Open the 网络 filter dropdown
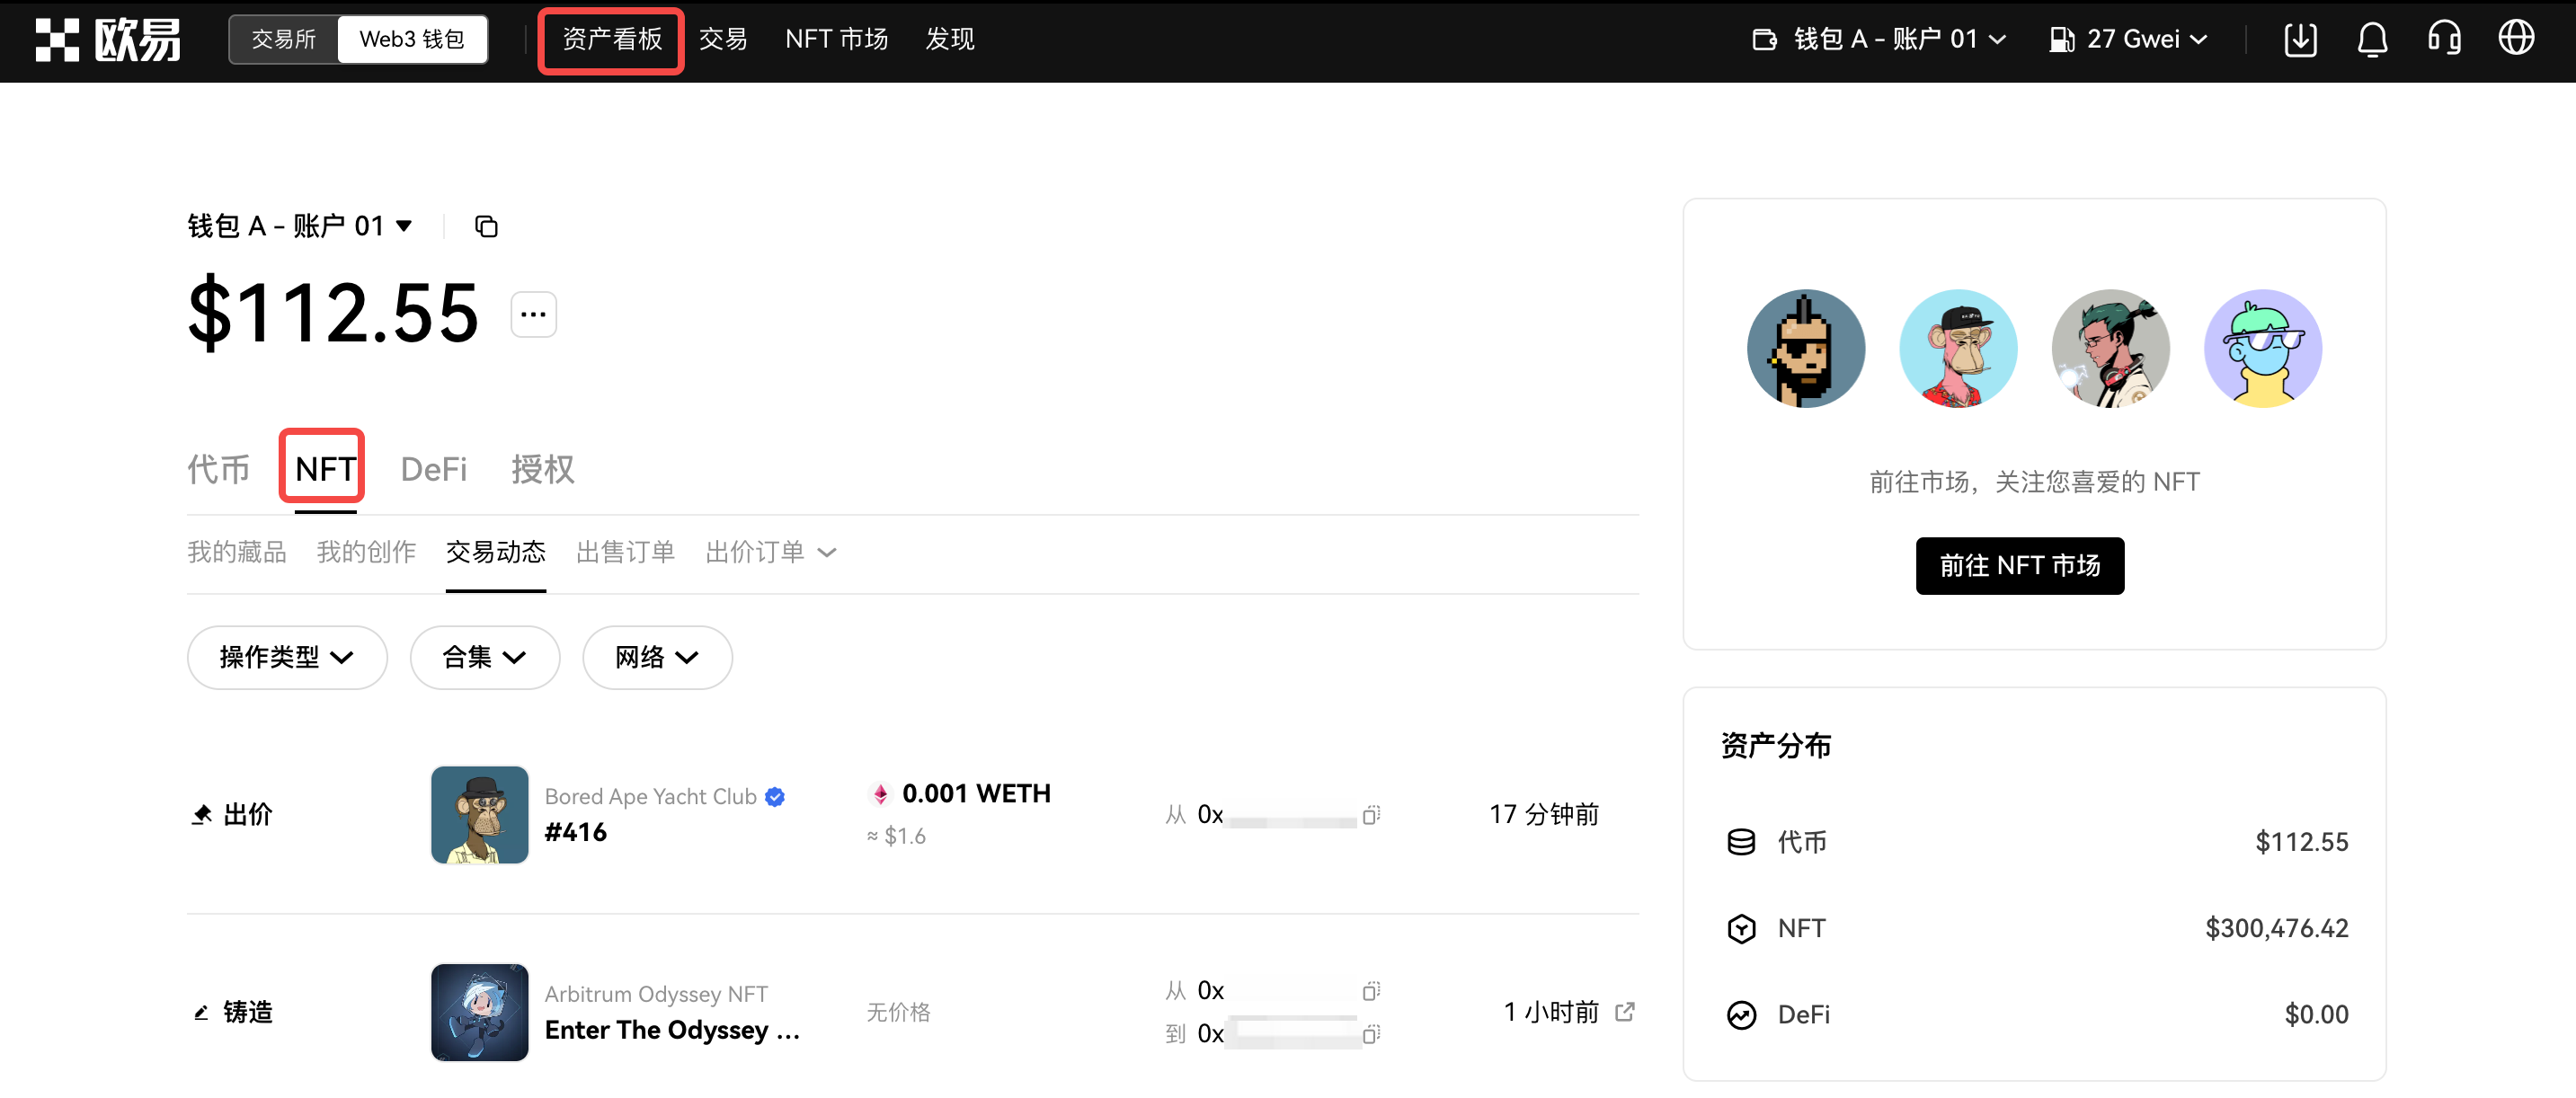This screenshot has height=1098, width=2576. [657, 657]
